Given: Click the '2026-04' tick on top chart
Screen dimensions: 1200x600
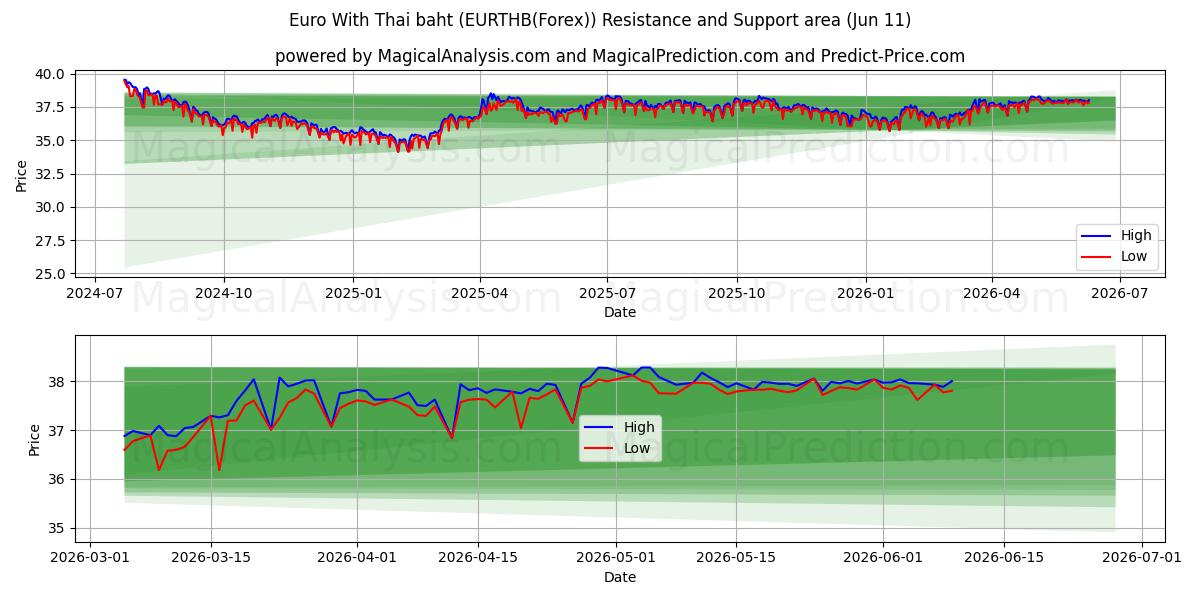Looking at the screenshot, I should tap(991, 293).
